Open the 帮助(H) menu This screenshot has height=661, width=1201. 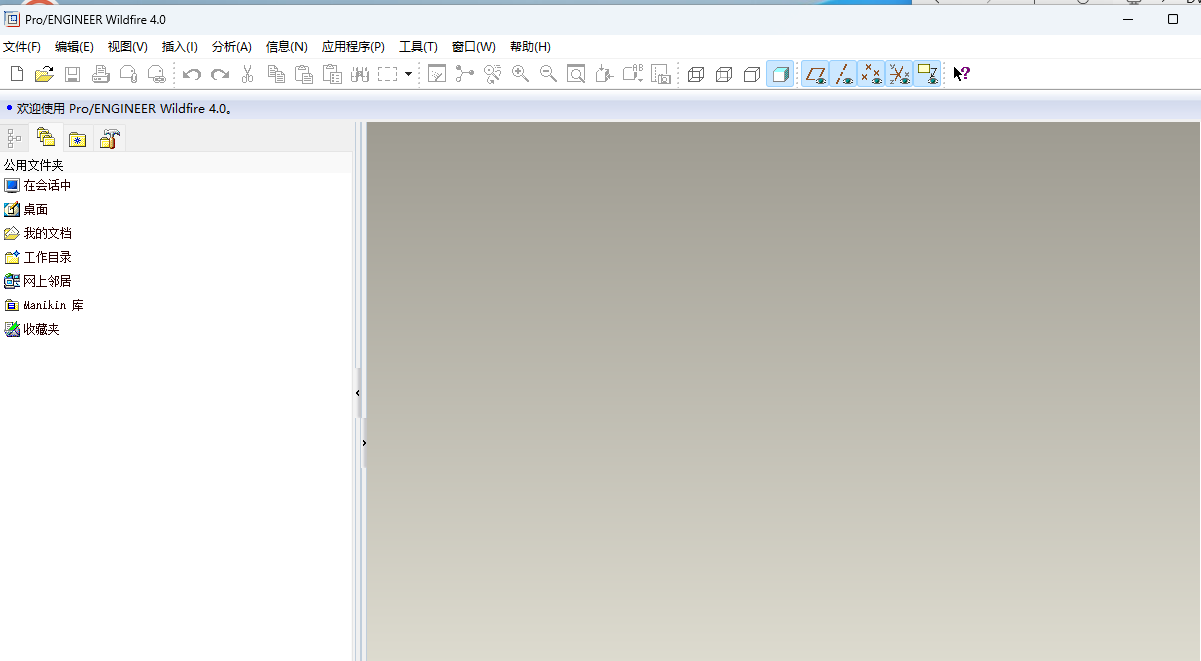[530, 47]
